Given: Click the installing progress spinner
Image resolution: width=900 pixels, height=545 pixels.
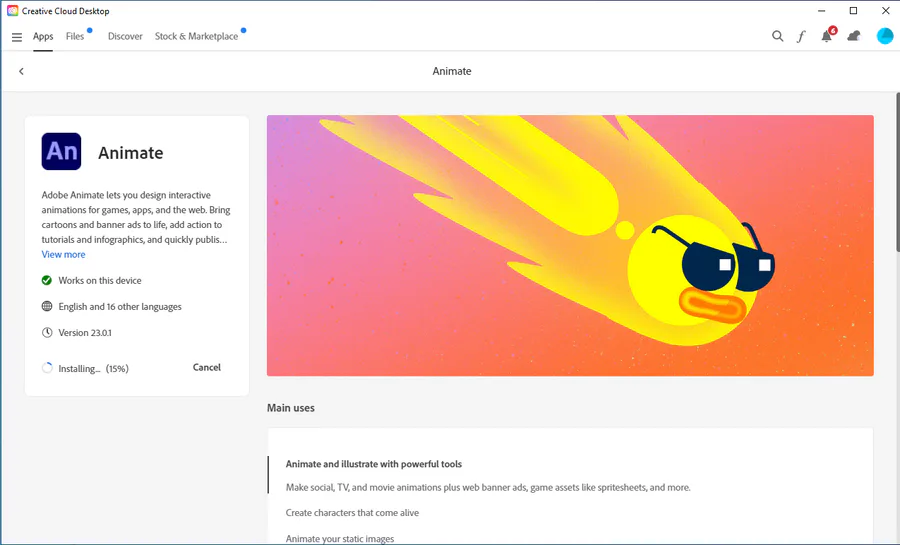Looking at the screenshot, I should click(x=47, y=368).
